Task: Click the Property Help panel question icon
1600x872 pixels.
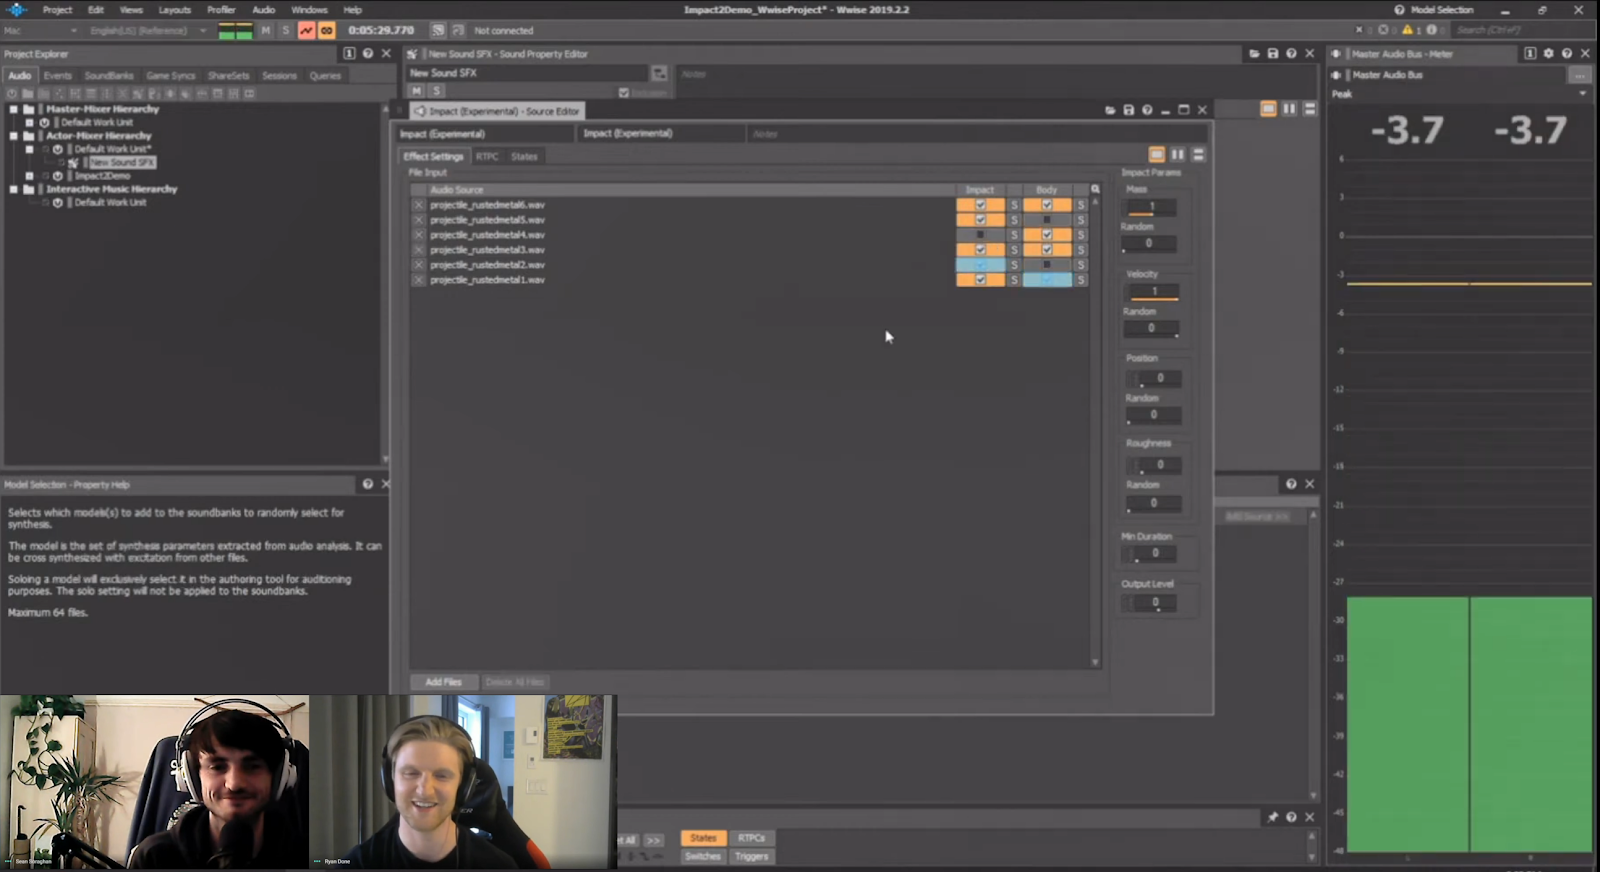Action: click(x=368, y=484)
